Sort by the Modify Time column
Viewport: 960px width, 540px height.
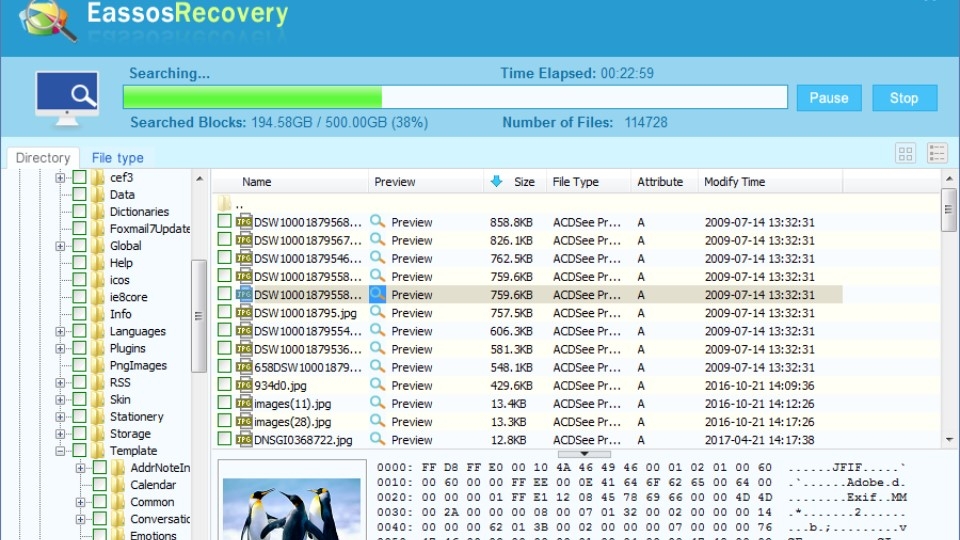[x=770, y=182]
